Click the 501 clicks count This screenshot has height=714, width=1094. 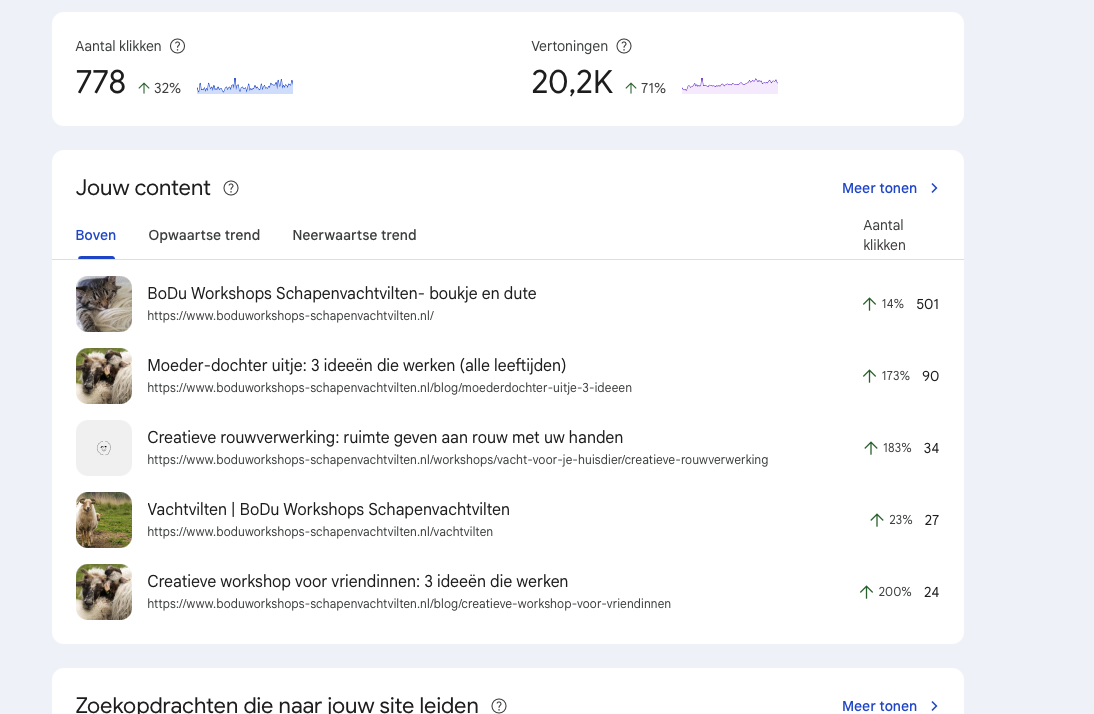pyautogui.click(x=927, y=304)
